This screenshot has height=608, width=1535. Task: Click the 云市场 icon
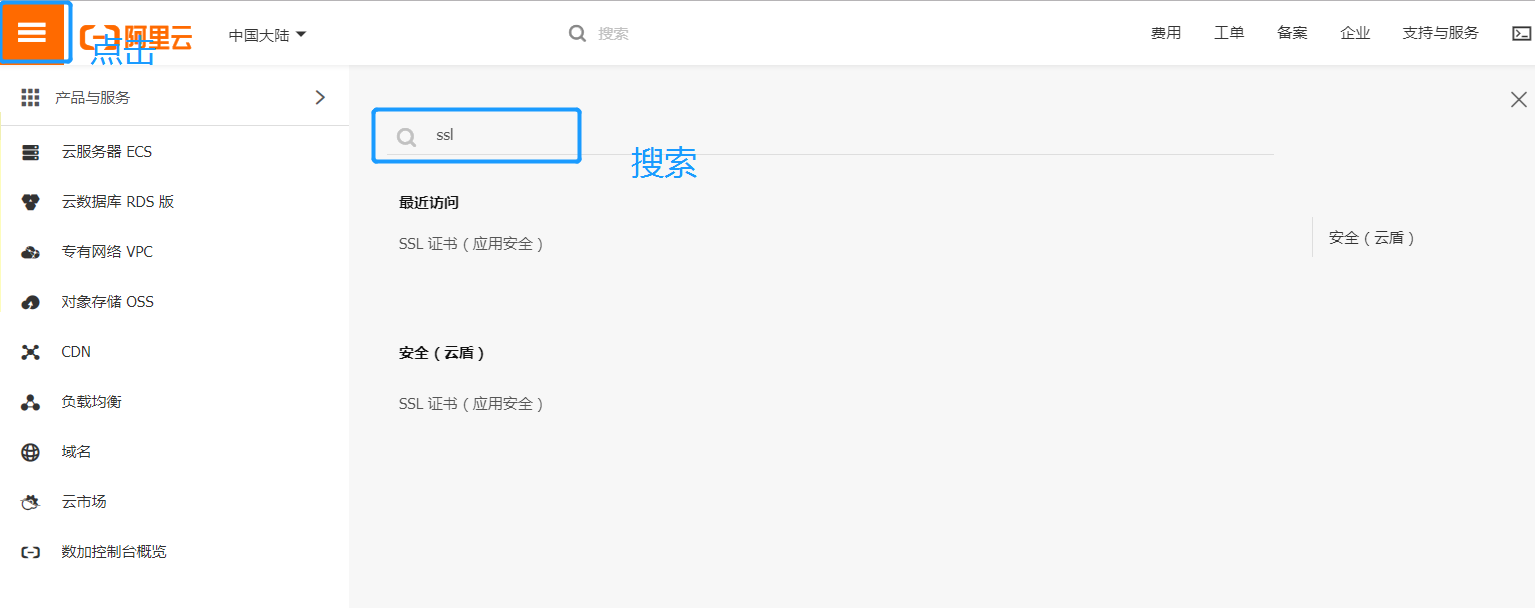click(x=31, y=502)
